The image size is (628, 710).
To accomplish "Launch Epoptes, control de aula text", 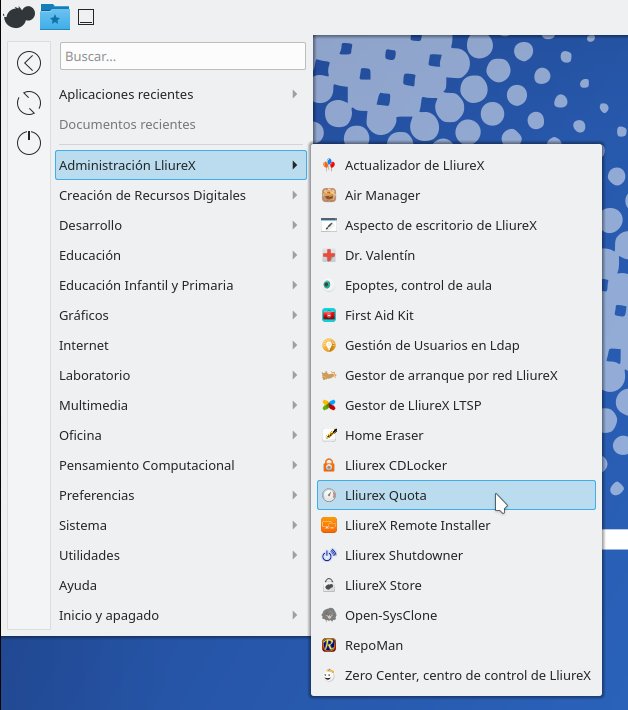I will (418, 286).
